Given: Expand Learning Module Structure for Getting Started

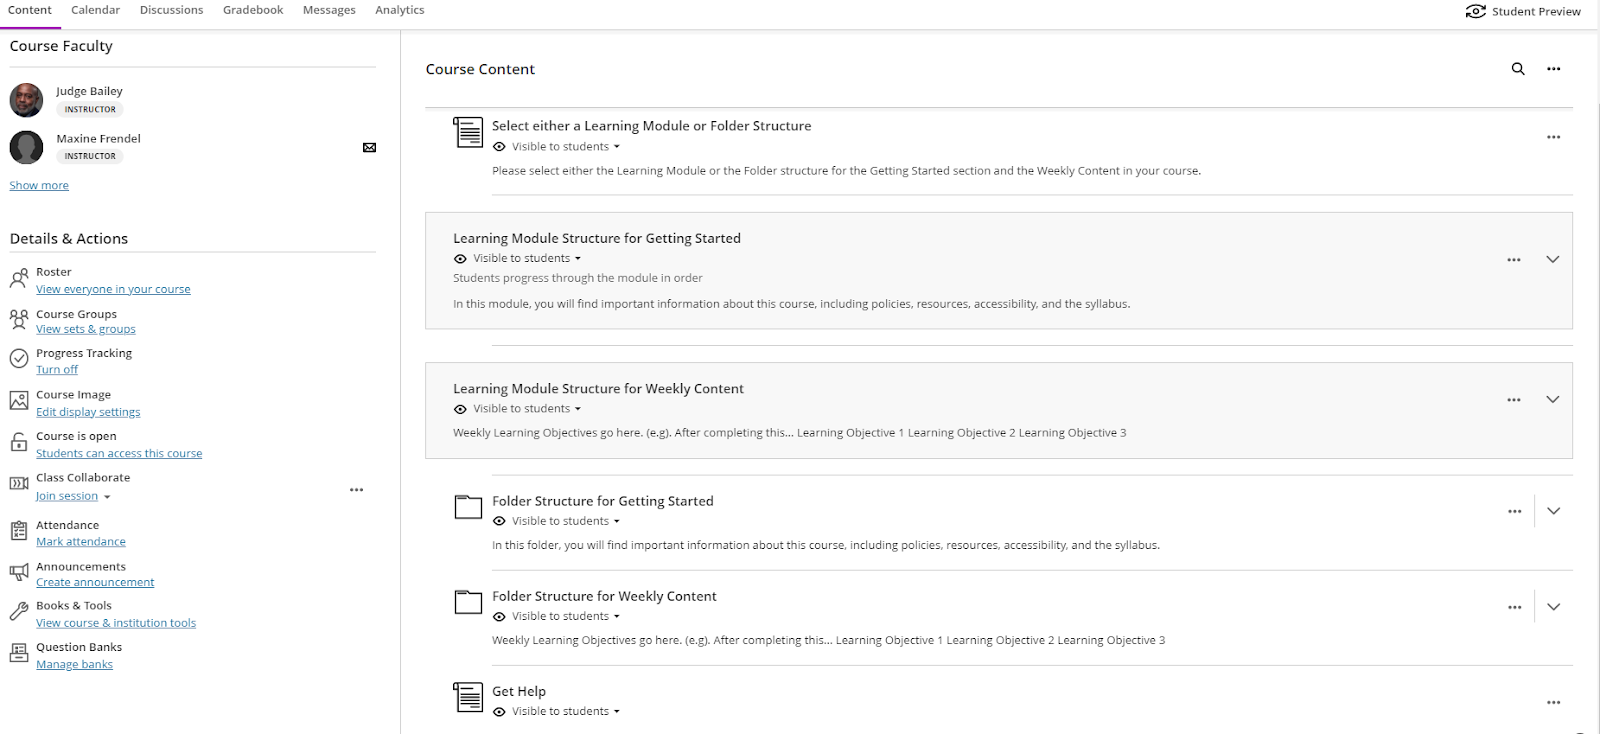Looking at the screenshot, I should pyautogui.click(x=1552, y=259).
